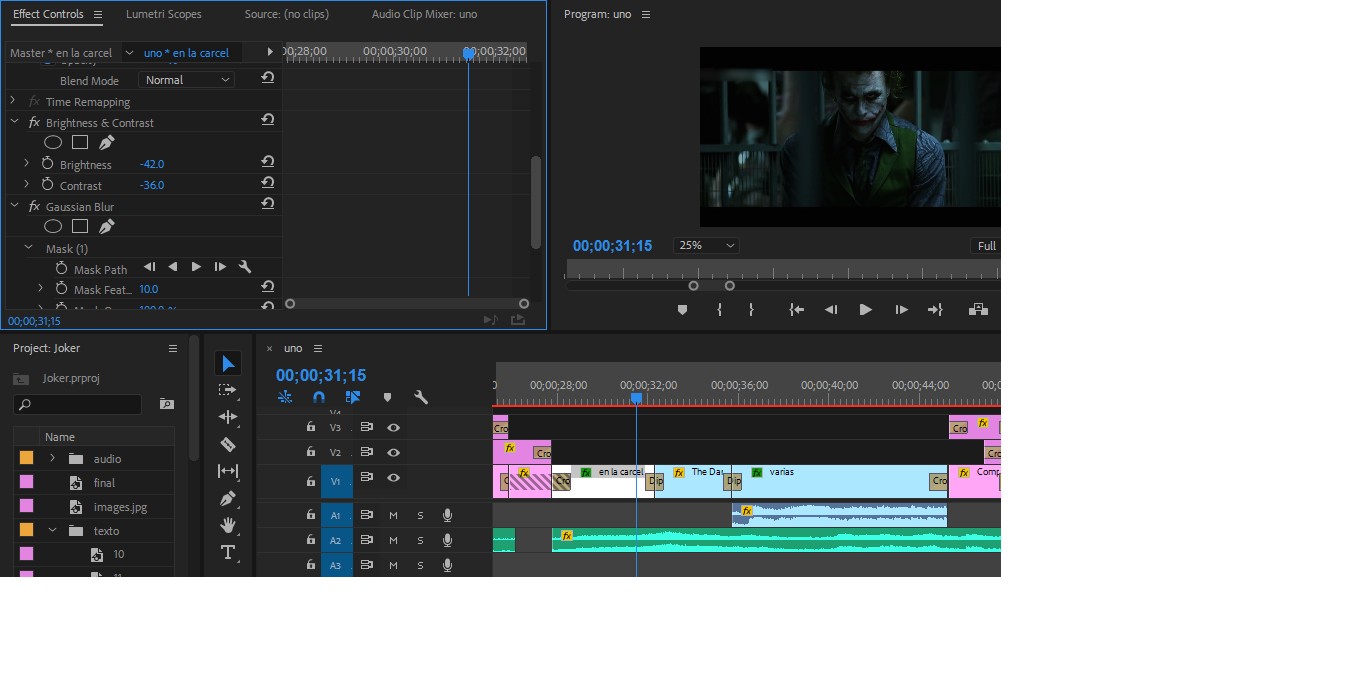
Task: Select the Type tool
Action: [228, 552]
